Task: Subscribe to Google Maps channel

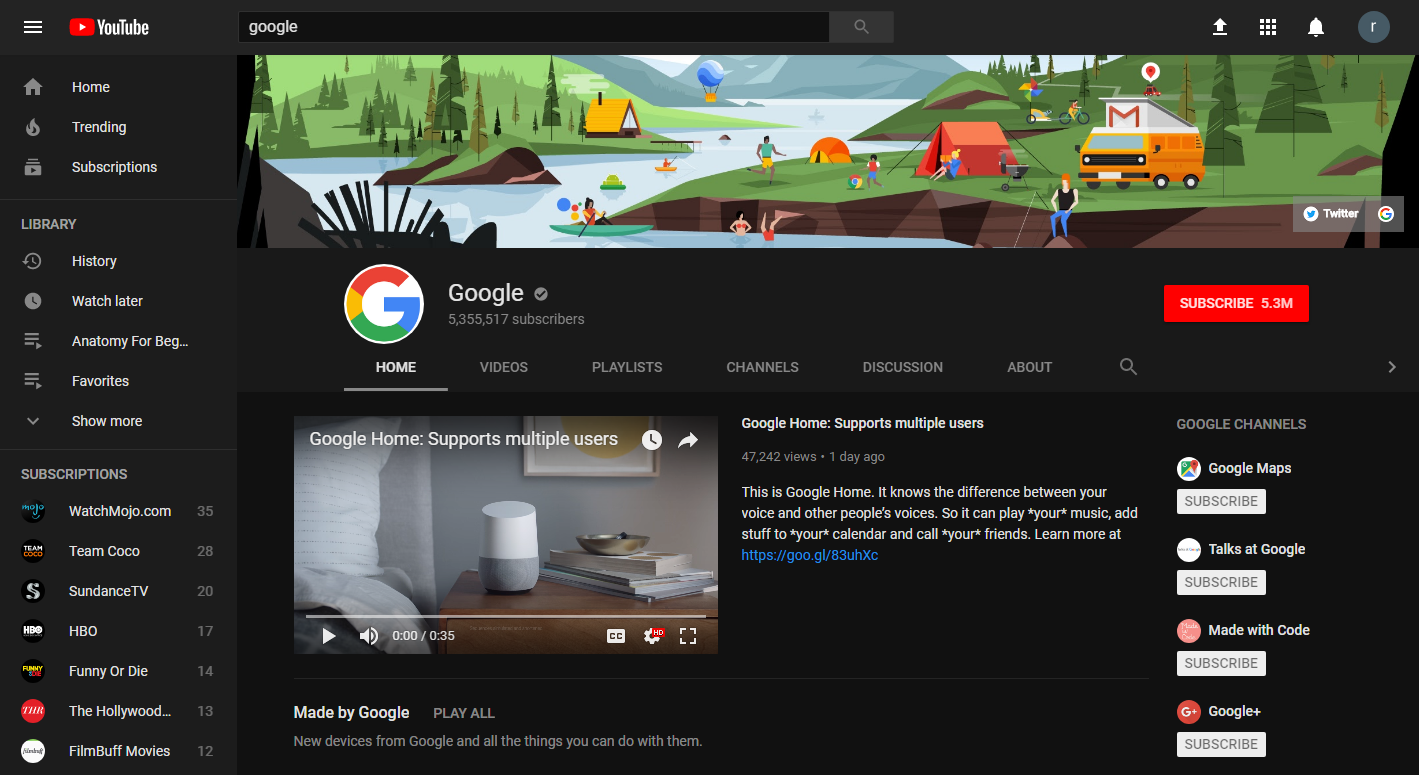Action: [1221, 501]
